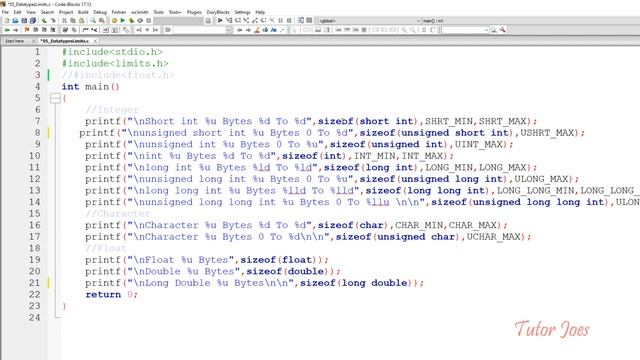Open the Settings menu
The image size is (640, 360).
click(242, 12)
